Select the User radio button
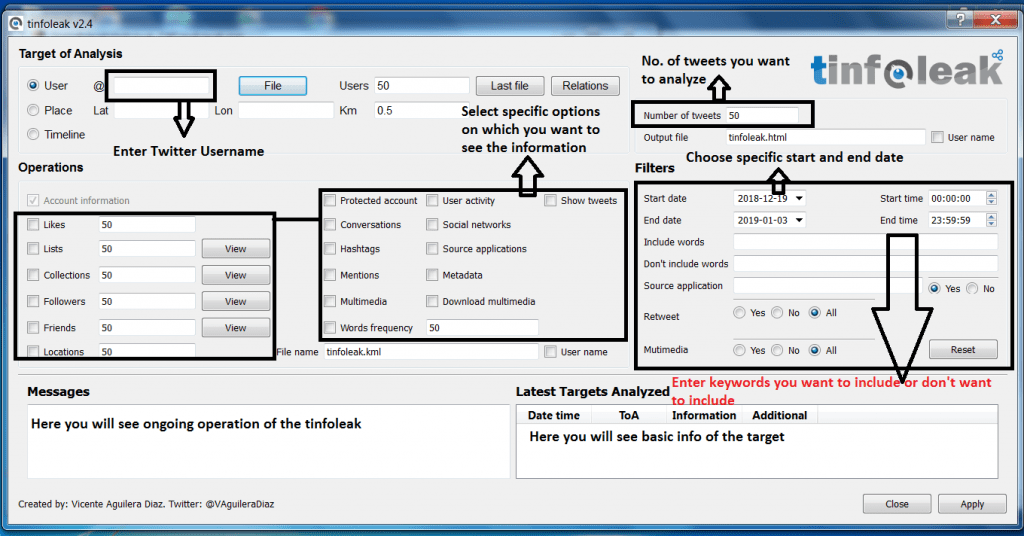Image resolution: width=1024 pixels, height=536 pixels. [x=33, y=86]
